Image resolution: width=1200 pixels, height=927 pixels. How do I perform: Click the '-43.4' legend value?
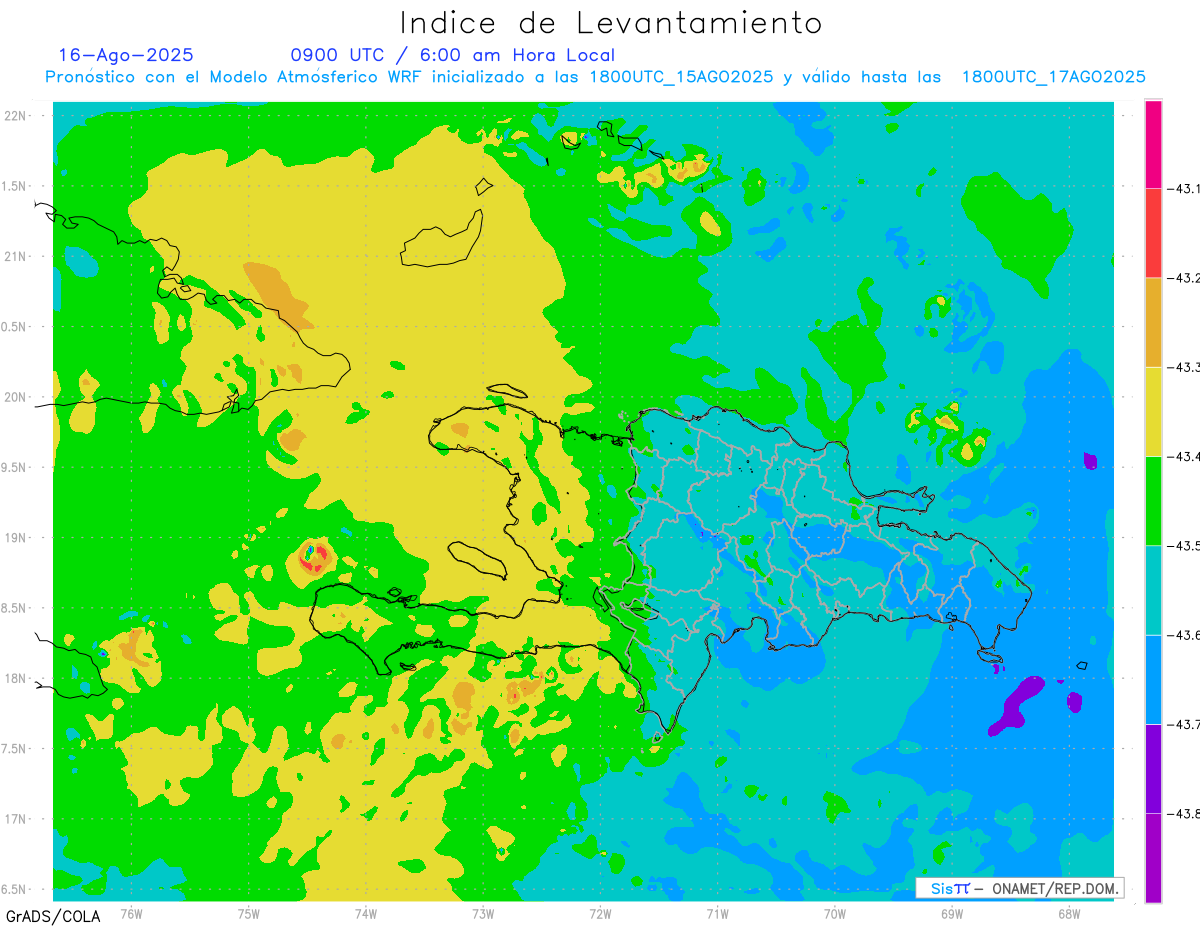click(x=1182, y=457)
